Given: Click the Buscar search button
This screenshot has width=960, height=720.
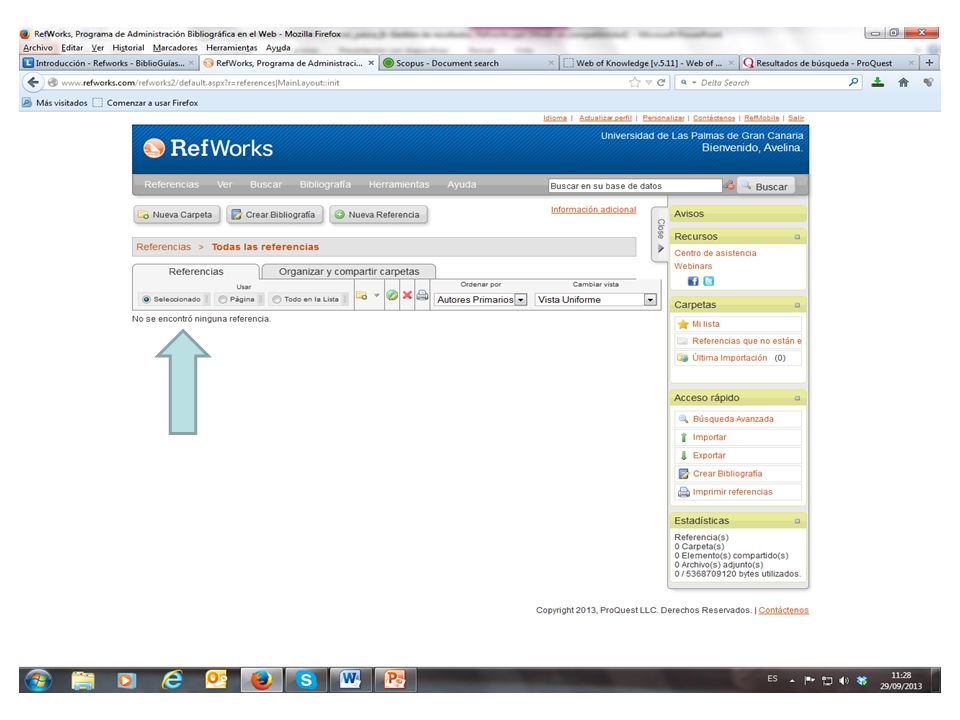Looking at the screenshot, I should (765, 186).
